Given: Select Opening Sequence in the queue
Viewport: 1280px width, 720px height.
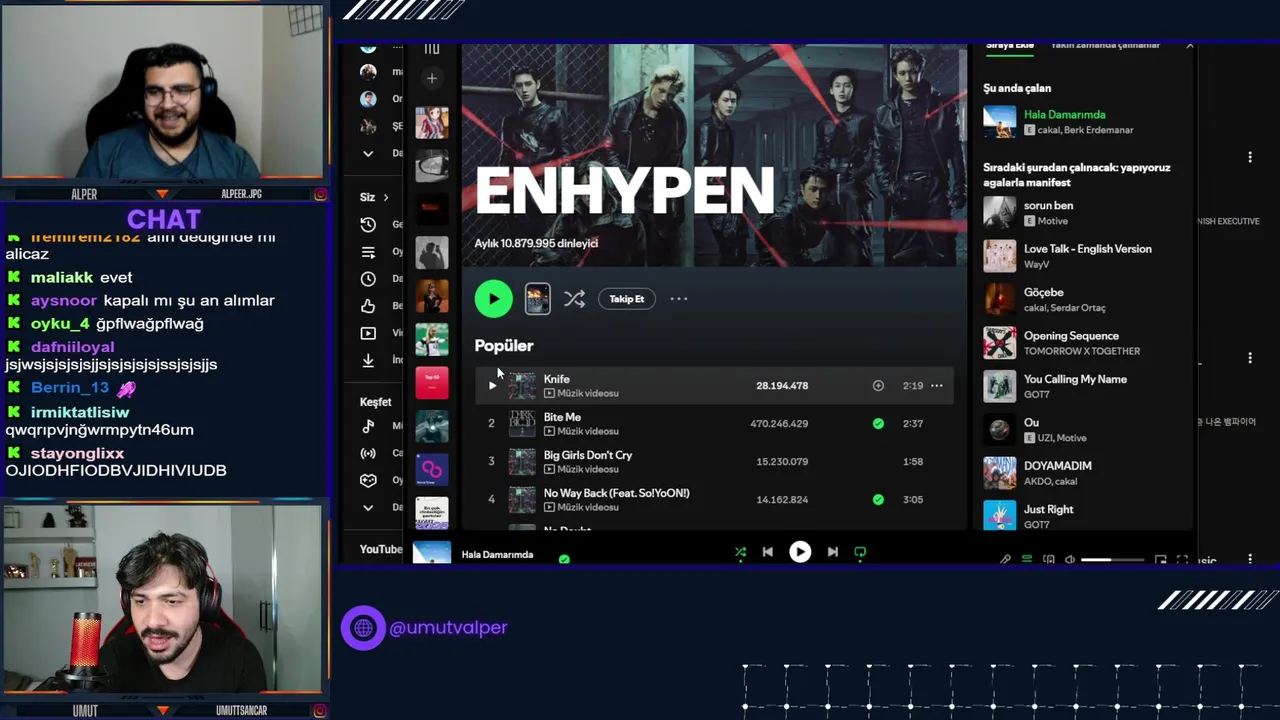Looking at the screenshot, I should pos(1071,336).
